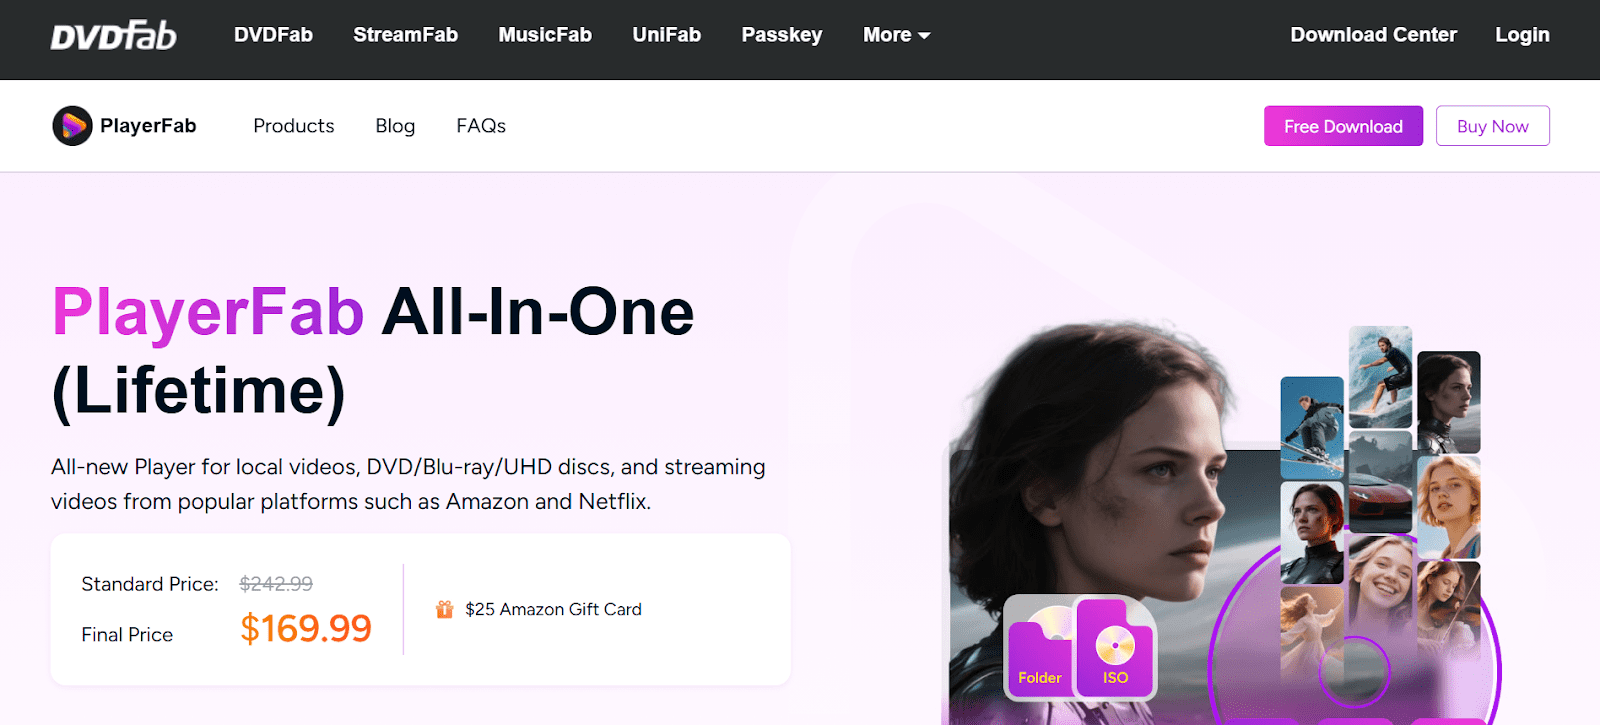
Task: Open the Download Center link
Action: click(x=1373, y=35)
